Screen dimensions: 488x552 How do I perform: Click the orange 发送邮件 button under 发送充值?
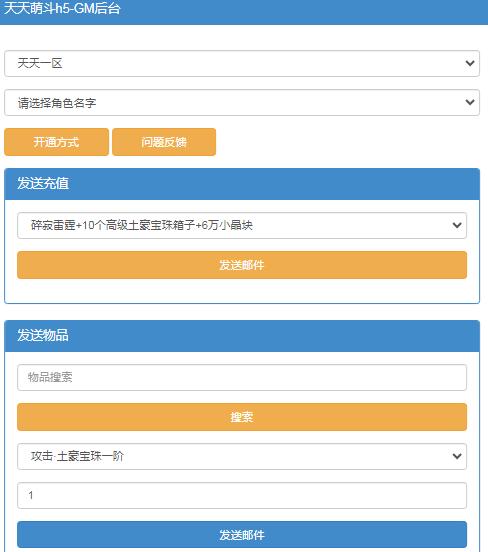point(242,265)
